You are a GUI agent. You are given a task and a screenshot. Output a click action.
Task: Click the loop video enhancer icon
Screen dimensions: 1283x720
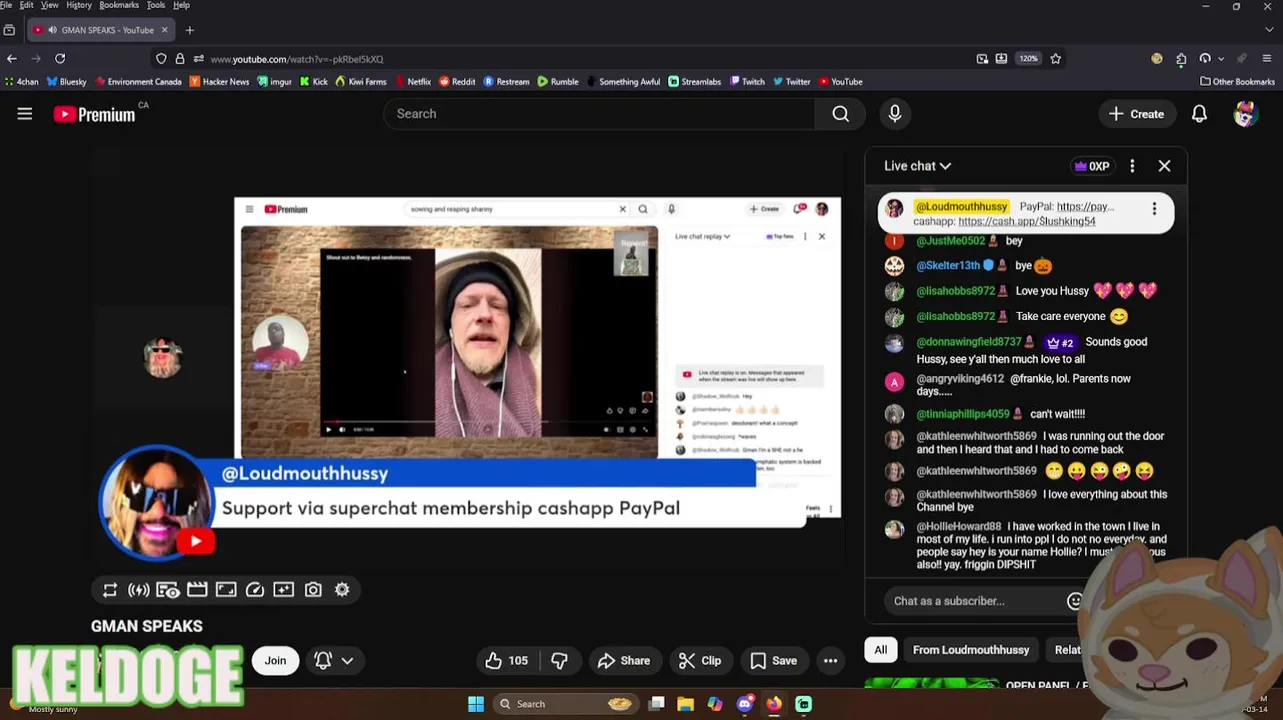[x=110, y=590]
